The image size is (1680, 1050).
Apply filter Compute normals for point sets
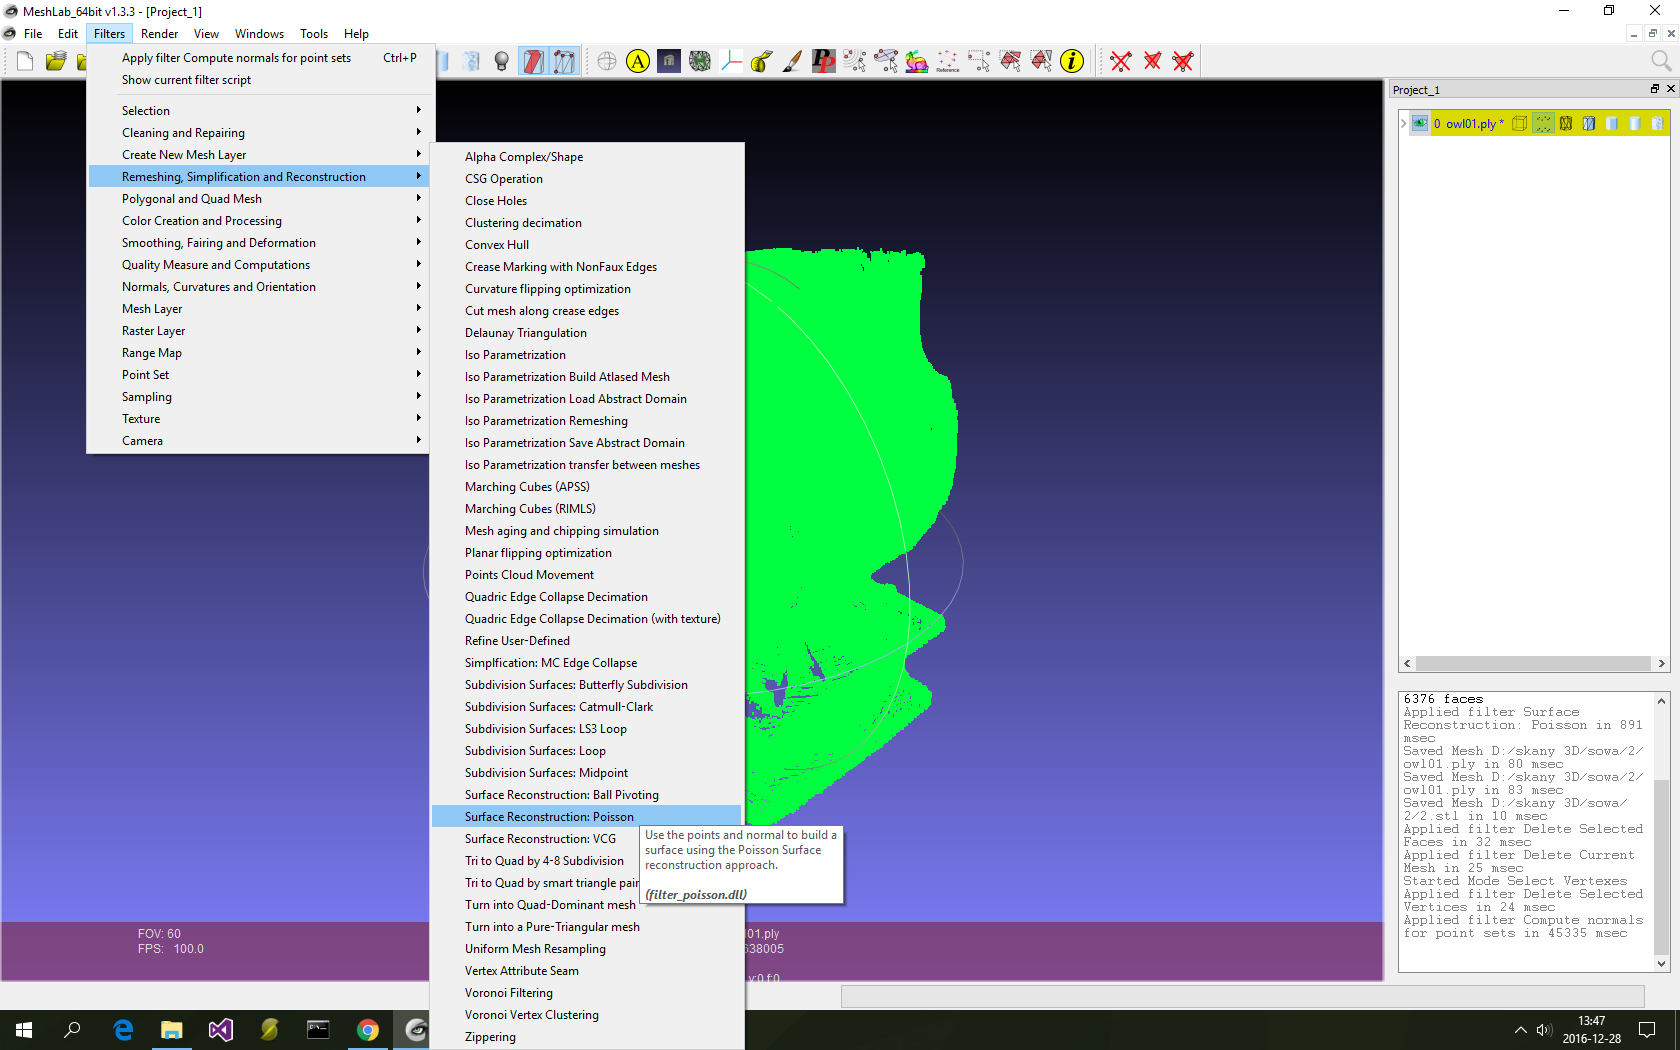point(259,58)
